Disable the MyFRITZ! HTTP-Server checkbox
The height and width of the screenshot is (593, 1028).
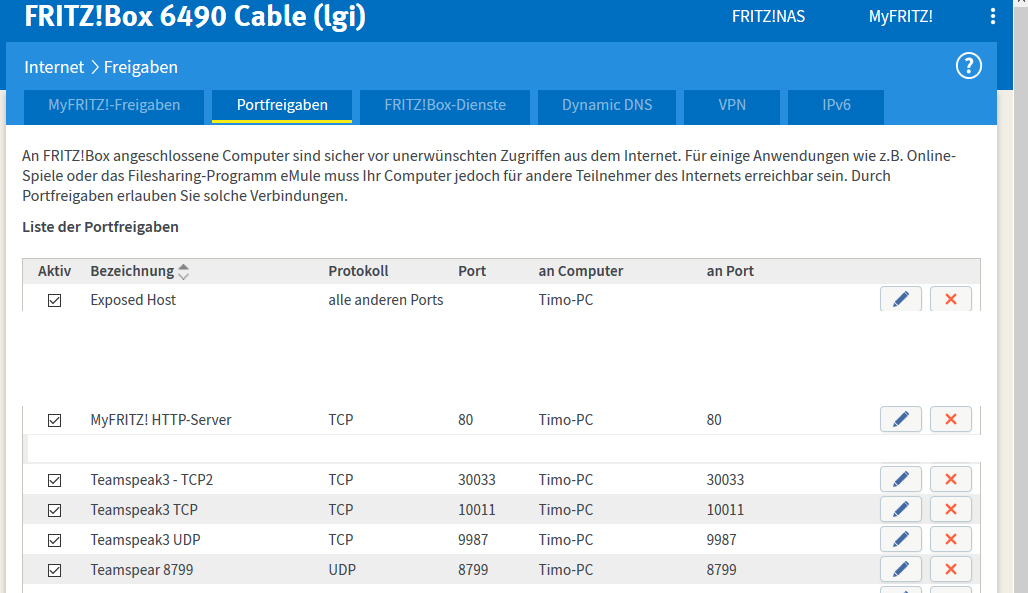(x=55, y=420)
